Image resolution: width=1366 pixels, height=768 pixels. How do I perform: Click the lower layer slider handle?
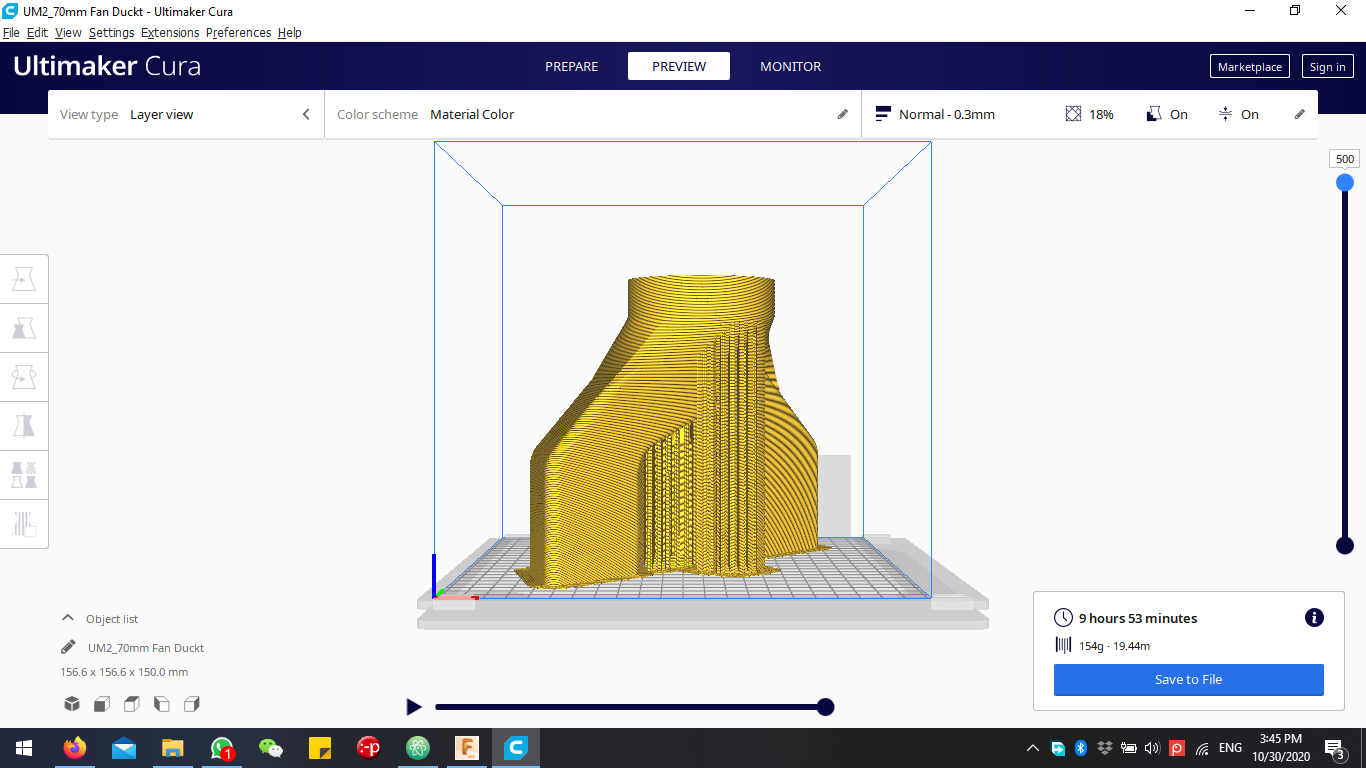click(x=1345, y=545)
